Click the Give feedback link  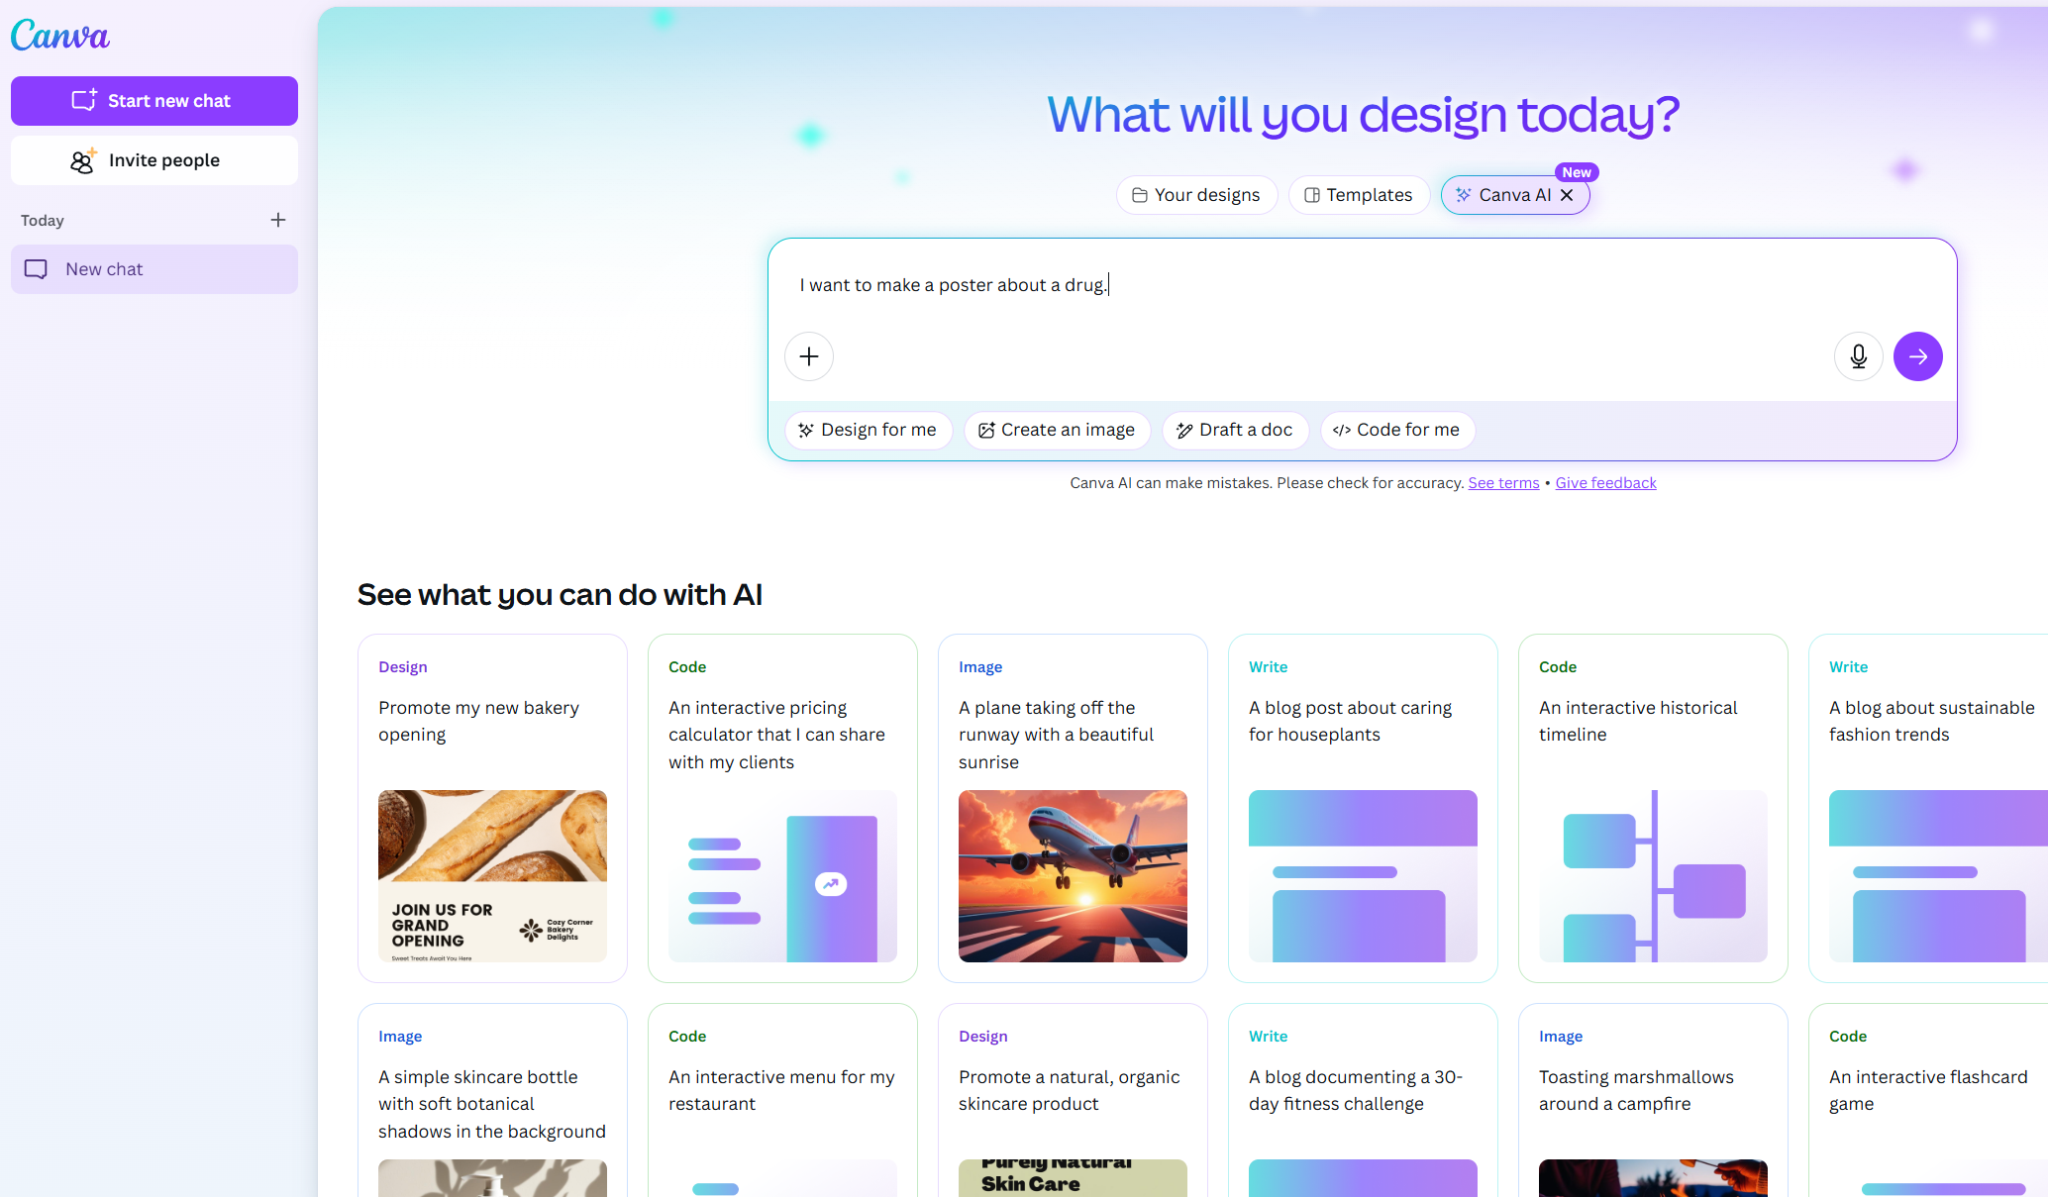[x=1605, y=482]
